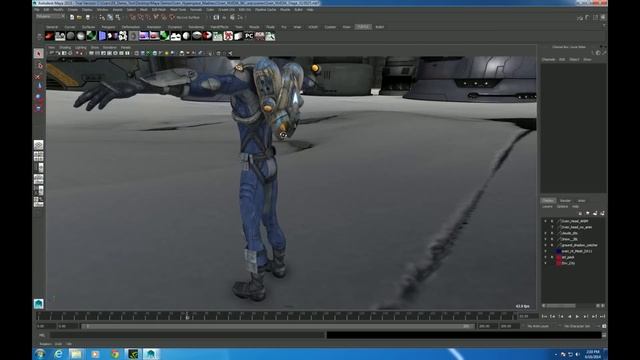Open the No Character Set dropdown

(x=577, y=326)
